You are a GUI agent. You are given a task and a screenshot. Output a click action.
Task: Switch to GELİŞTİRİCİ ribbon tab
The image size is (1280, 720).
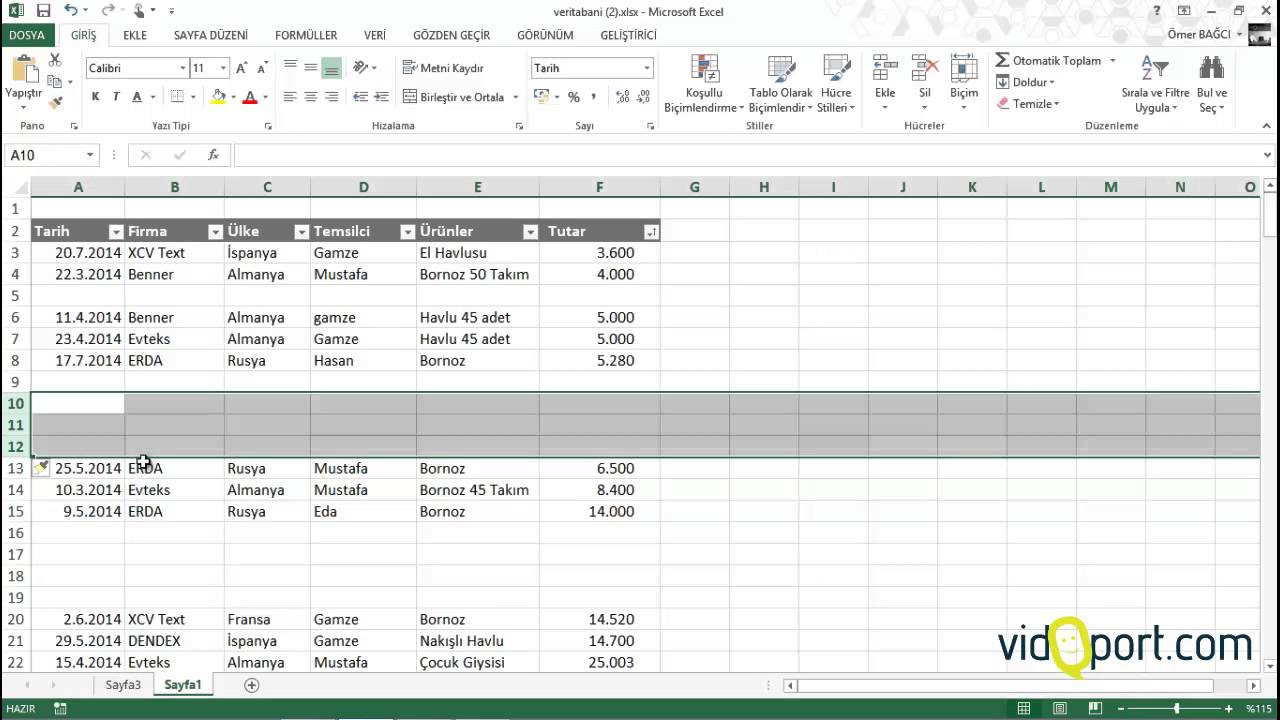628,35
